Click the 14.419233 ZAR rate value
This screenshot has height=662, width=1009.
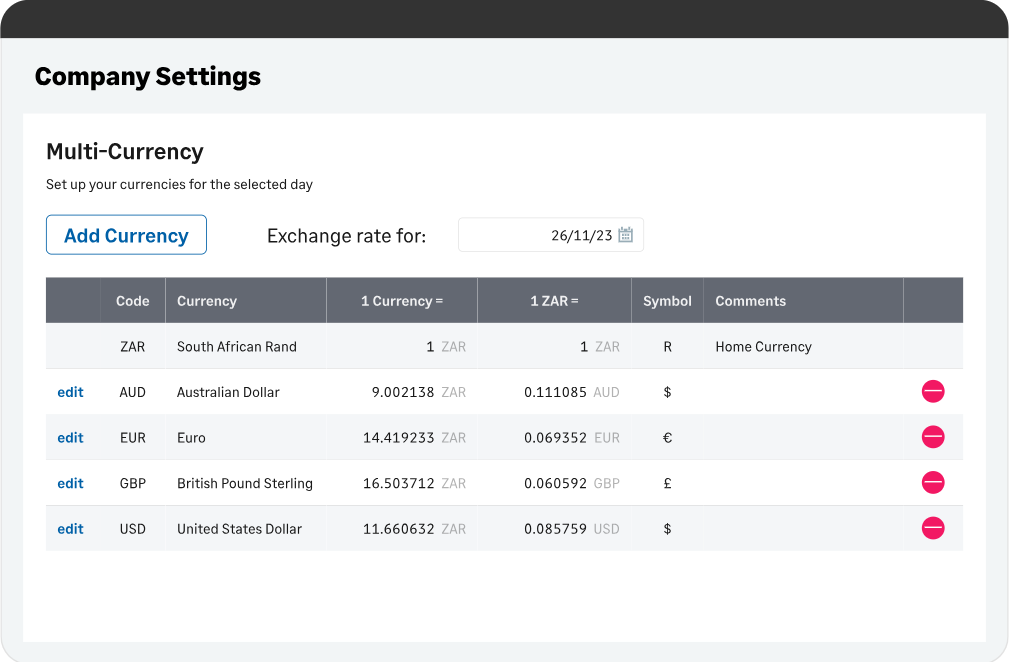[x=414, y=438]
